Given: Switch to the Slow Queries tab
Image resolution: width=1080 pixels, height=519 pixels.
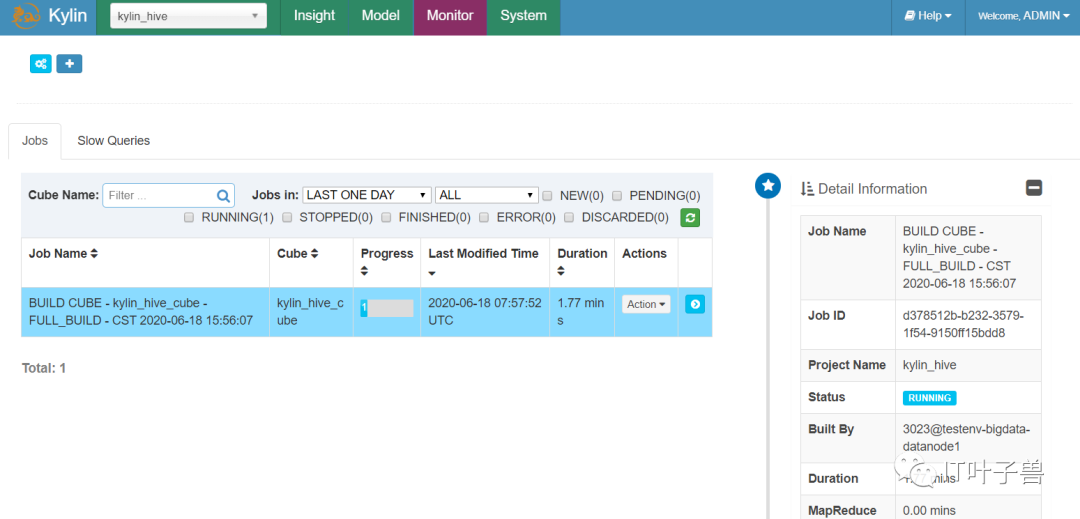Looking at the screenshot, I should tap(114, 141).
